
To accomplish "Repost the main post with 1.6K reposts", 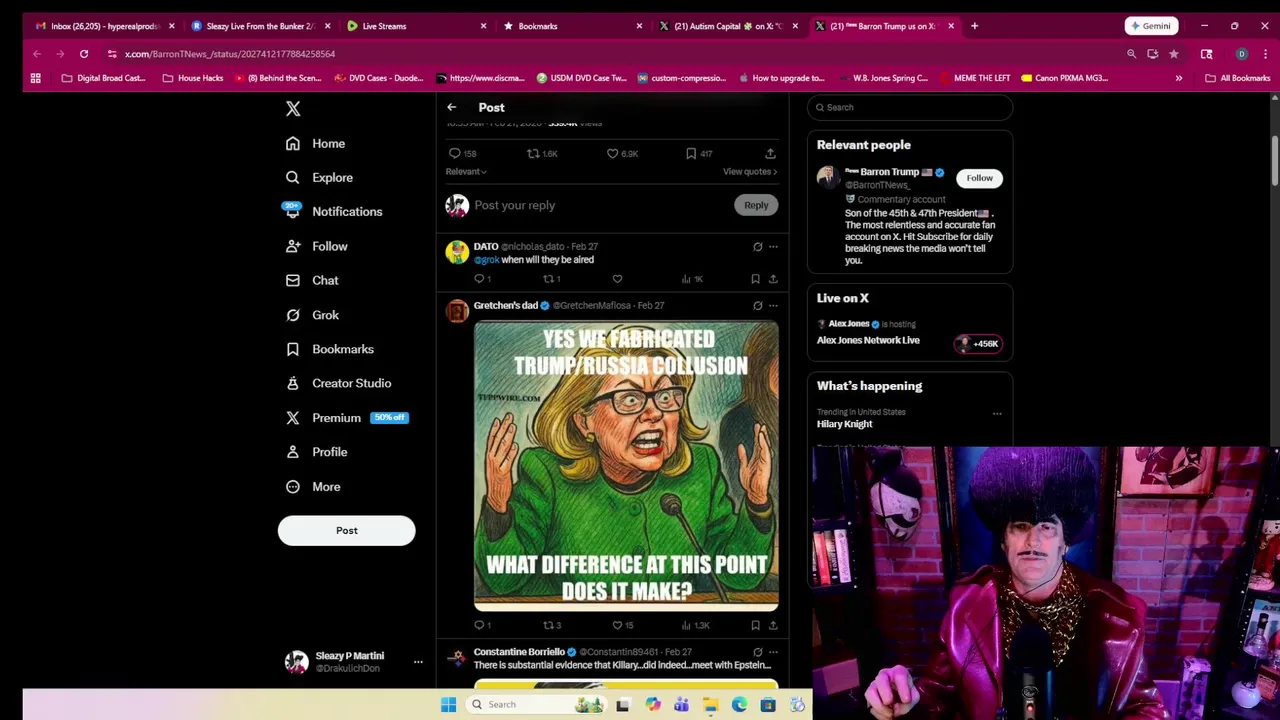I will tap(542, 153).
